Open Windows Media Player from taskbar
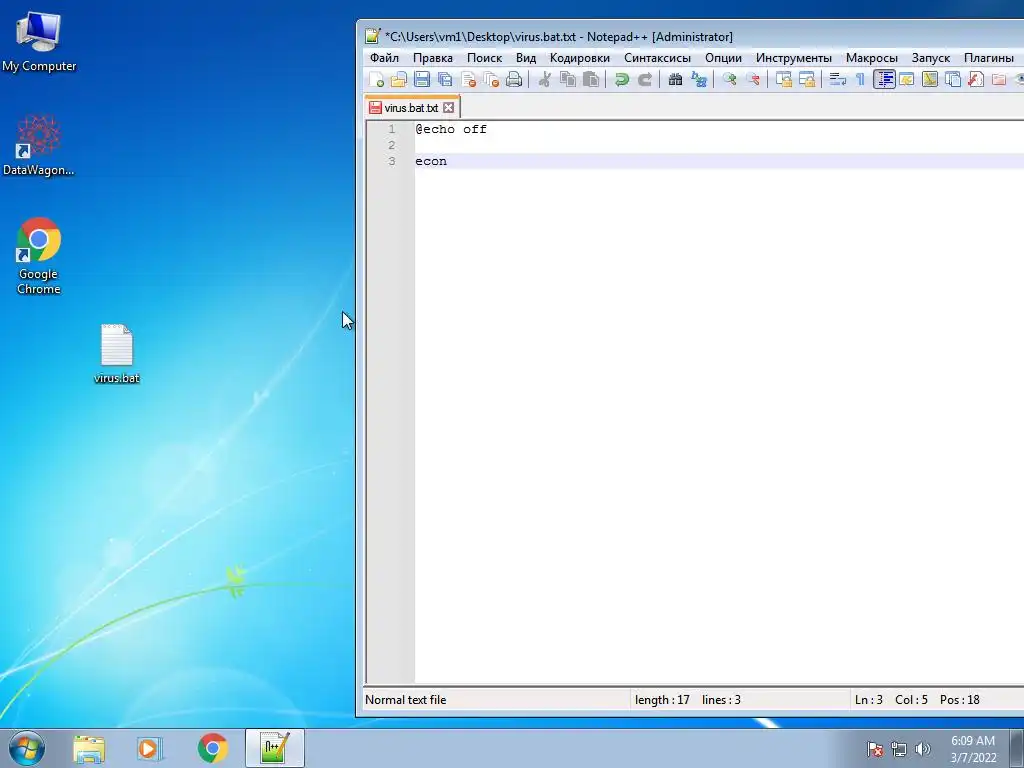This screenshot has height=768, width=1024. 150,748
